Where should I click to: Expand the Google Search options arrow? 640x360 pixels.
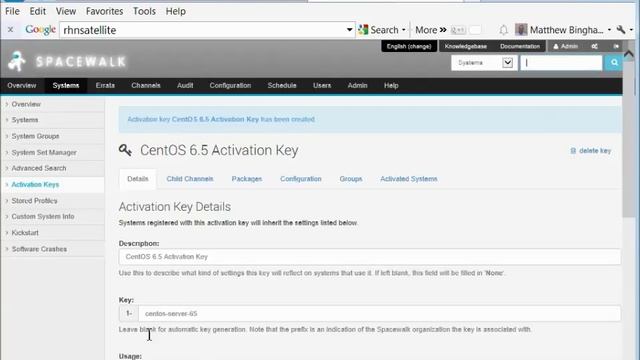[x=404, y=30]
